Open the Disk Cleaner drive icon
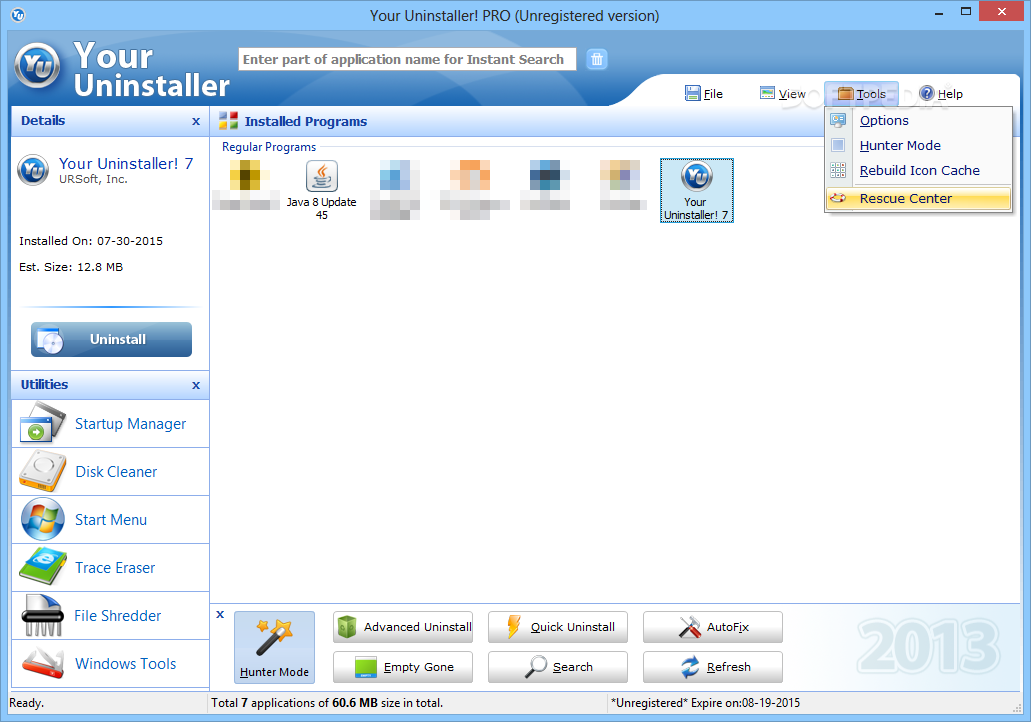 43,471
